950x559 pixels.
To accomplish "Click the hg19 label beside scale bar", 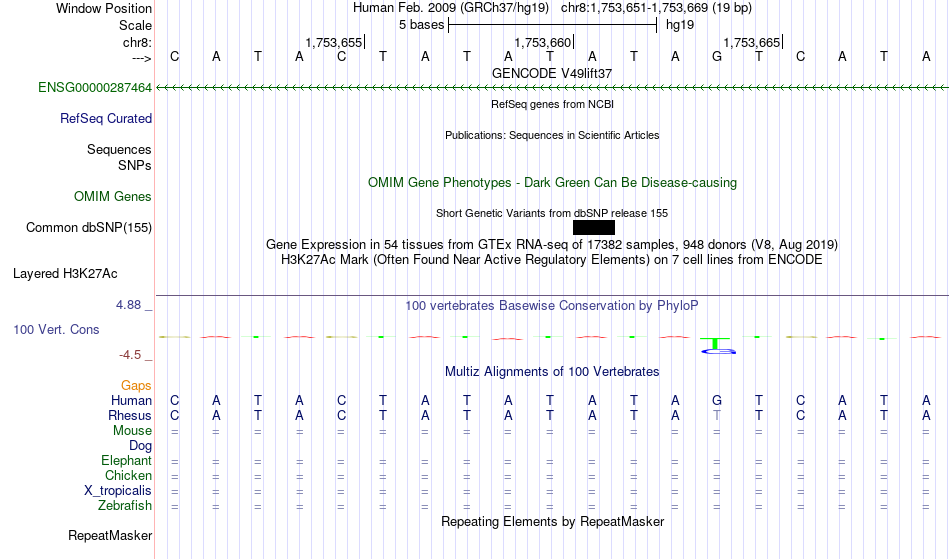I will 680,25.
